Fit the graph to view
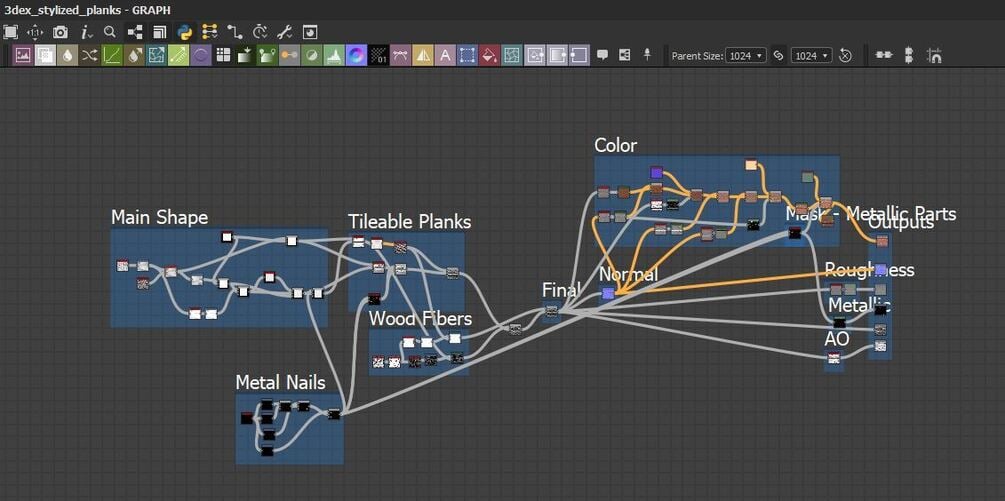This screenshot has height=501, width=1005. (11, 32)
